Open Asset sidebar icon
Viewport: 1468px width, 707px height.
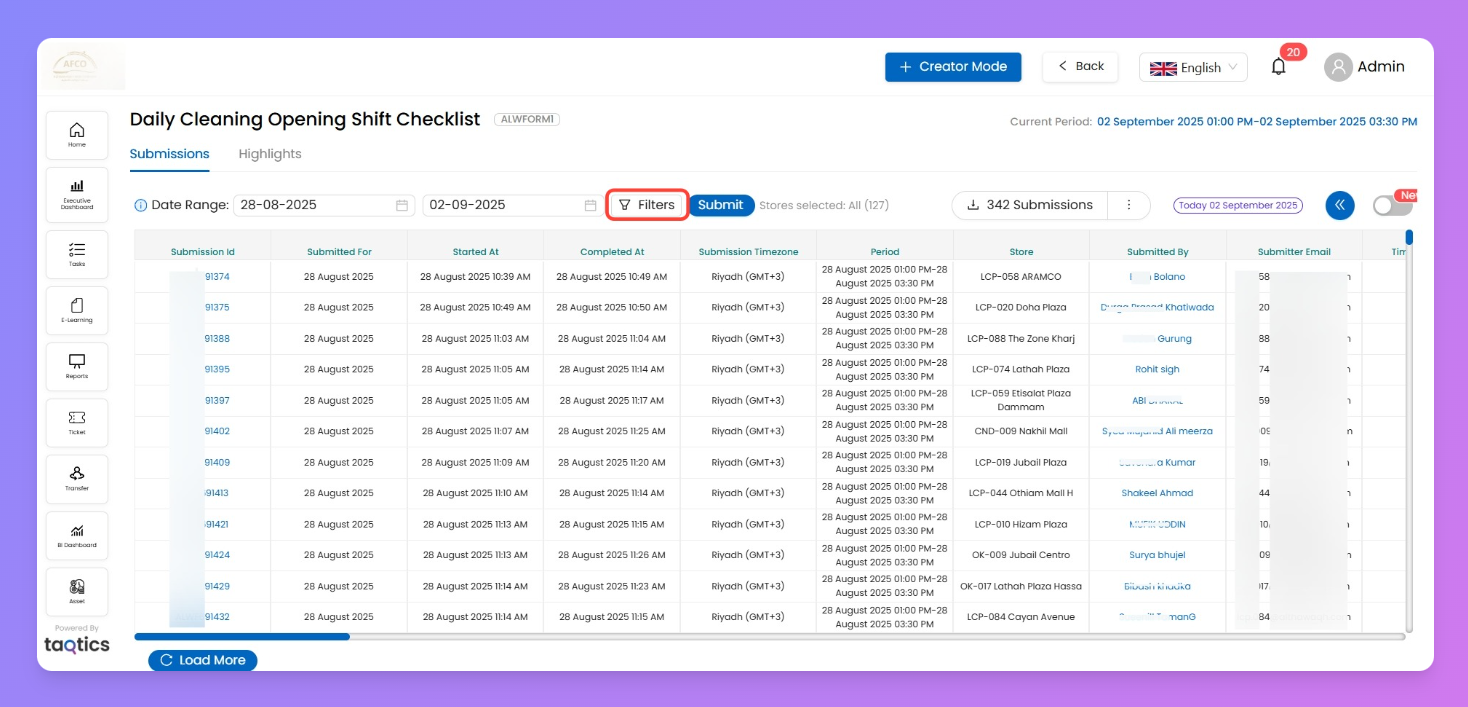(x=77, y=592)
